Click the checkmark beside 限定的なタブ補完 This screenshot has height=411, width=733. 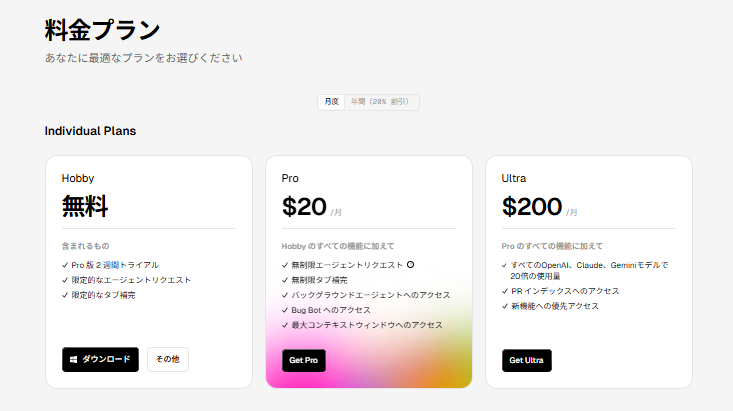[x=65, y=295]
